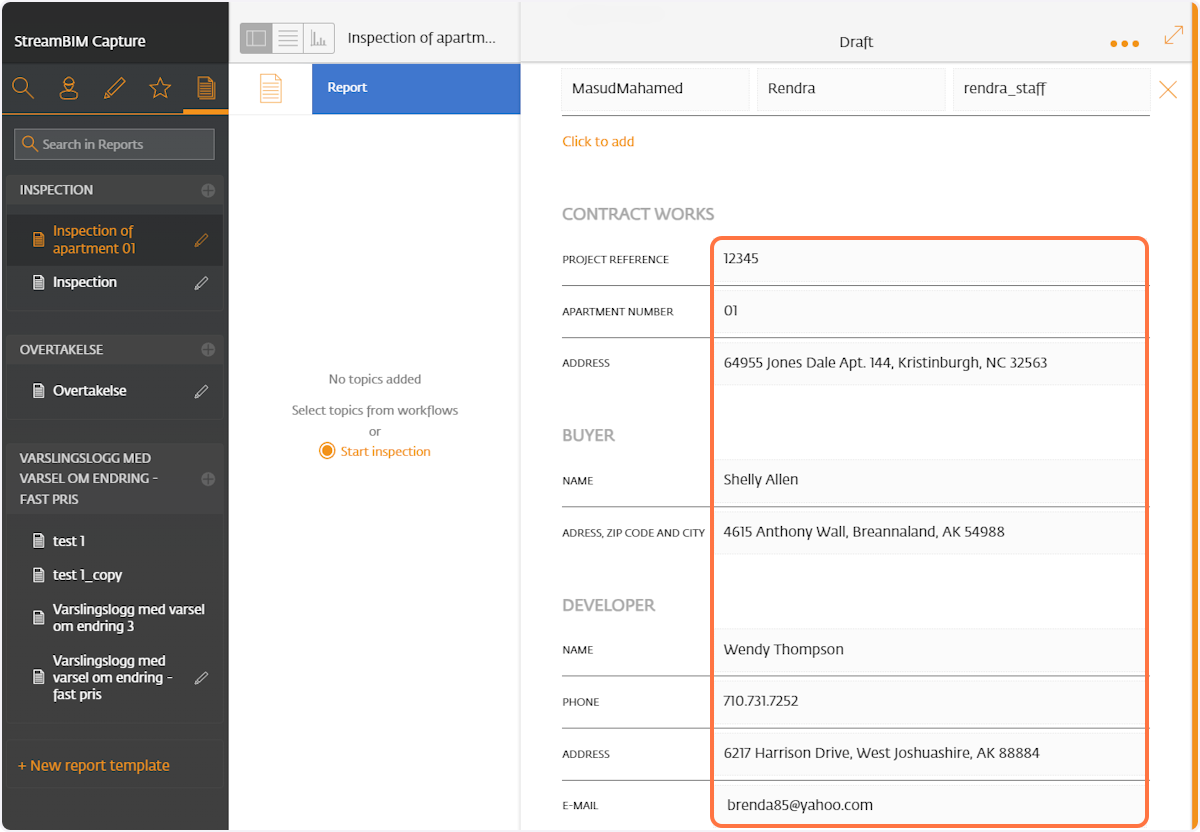Viewport: 1200px width, 832px height.
Task: Open Varslingslogg med varsel fast pris report
Action: point(114,678)
